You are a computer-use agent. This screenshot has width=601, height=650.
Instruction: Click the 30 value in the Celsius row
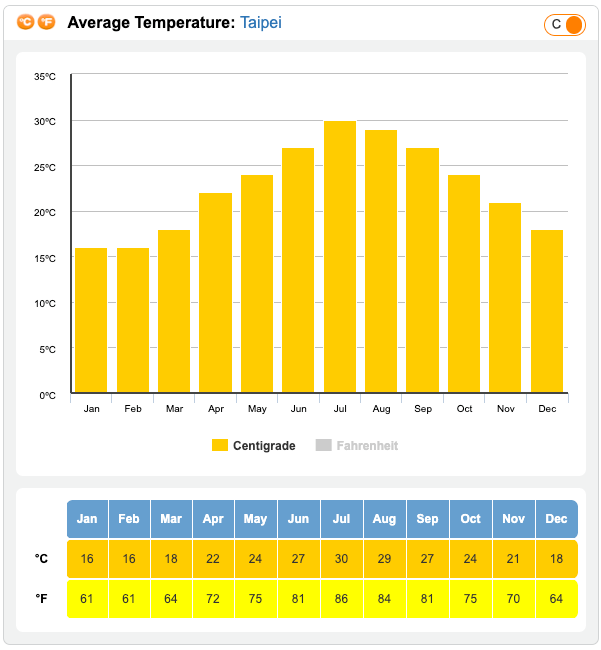click(342, 559)
